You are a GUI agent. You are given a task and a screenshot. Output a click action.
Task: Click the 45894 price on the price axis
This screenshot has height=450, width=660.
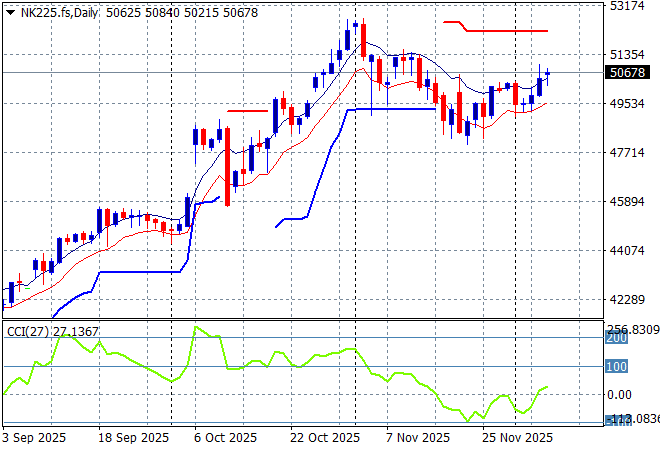tap(626, 202)
